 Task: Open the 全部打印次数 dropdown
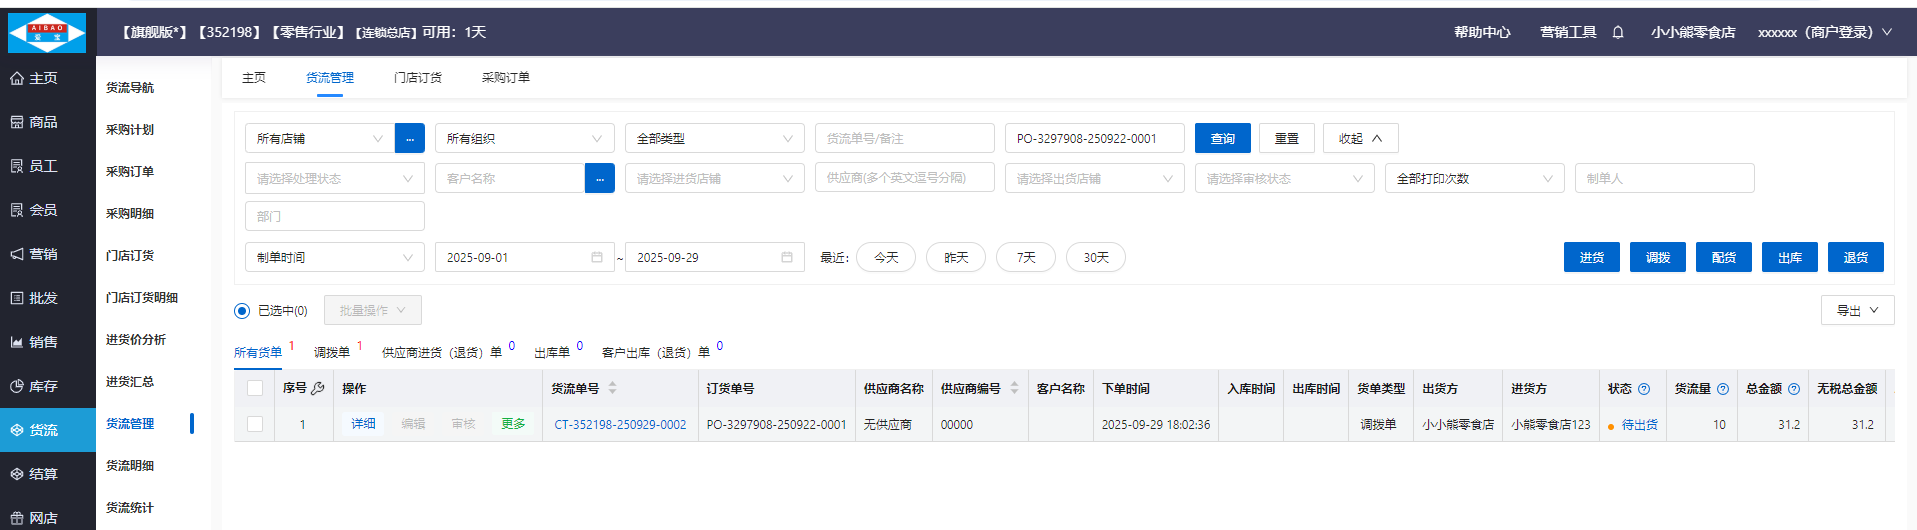pos(1474,178)
